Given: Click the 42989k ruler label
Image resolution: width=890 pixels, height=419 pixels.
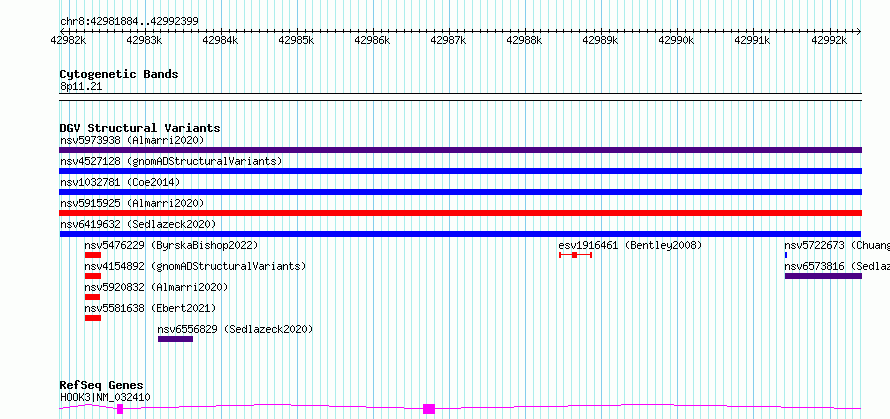Looking at the screenshot, I should pyautogui.click(x=601, y=40).
